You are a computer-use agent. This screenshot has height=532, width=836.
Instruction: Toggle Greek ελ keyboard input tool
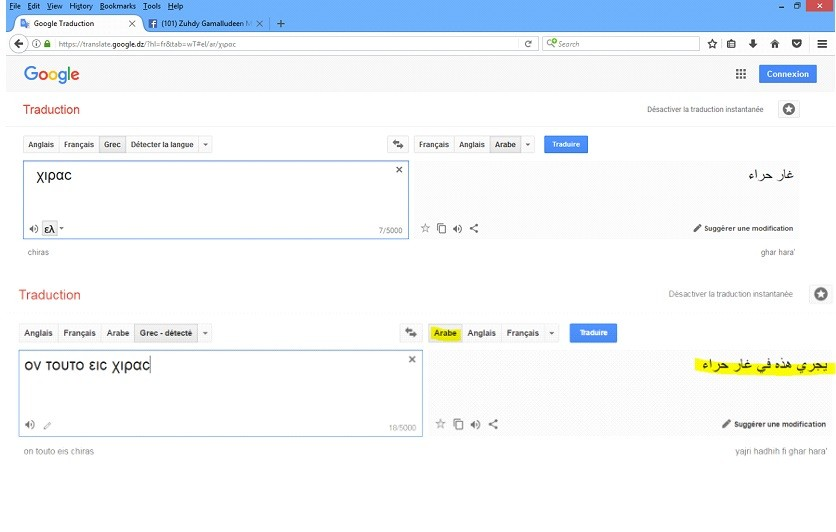click(x=49, y=229)
